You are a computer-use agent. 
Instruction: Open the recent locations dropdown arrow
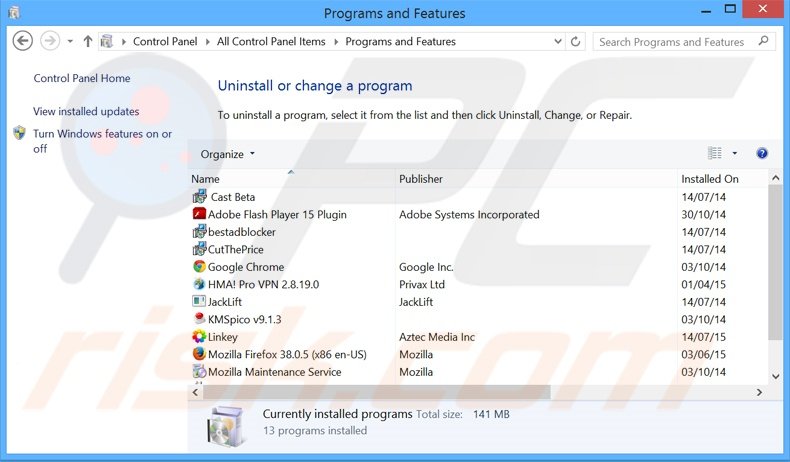tap(70, 41)
